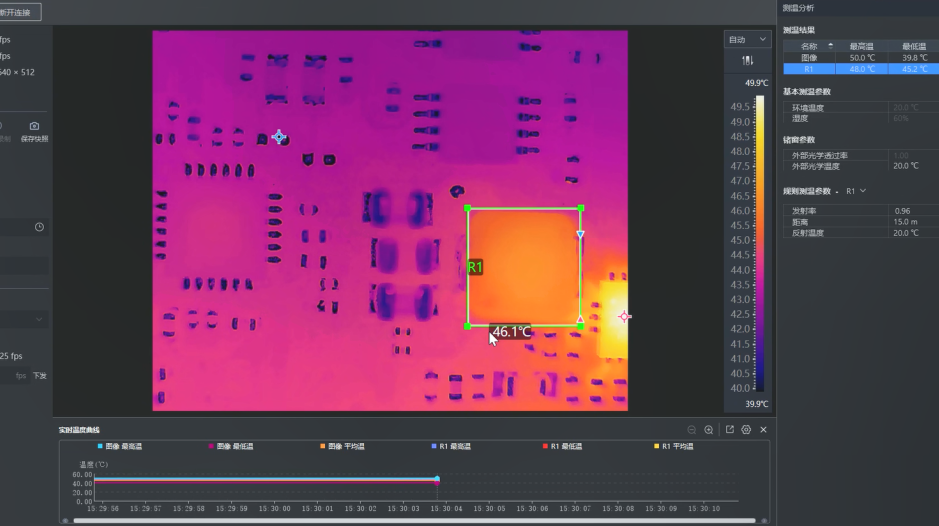Select R1 bottom-left green corner handle
Screen dimensions: 939x526
[468, 327]
